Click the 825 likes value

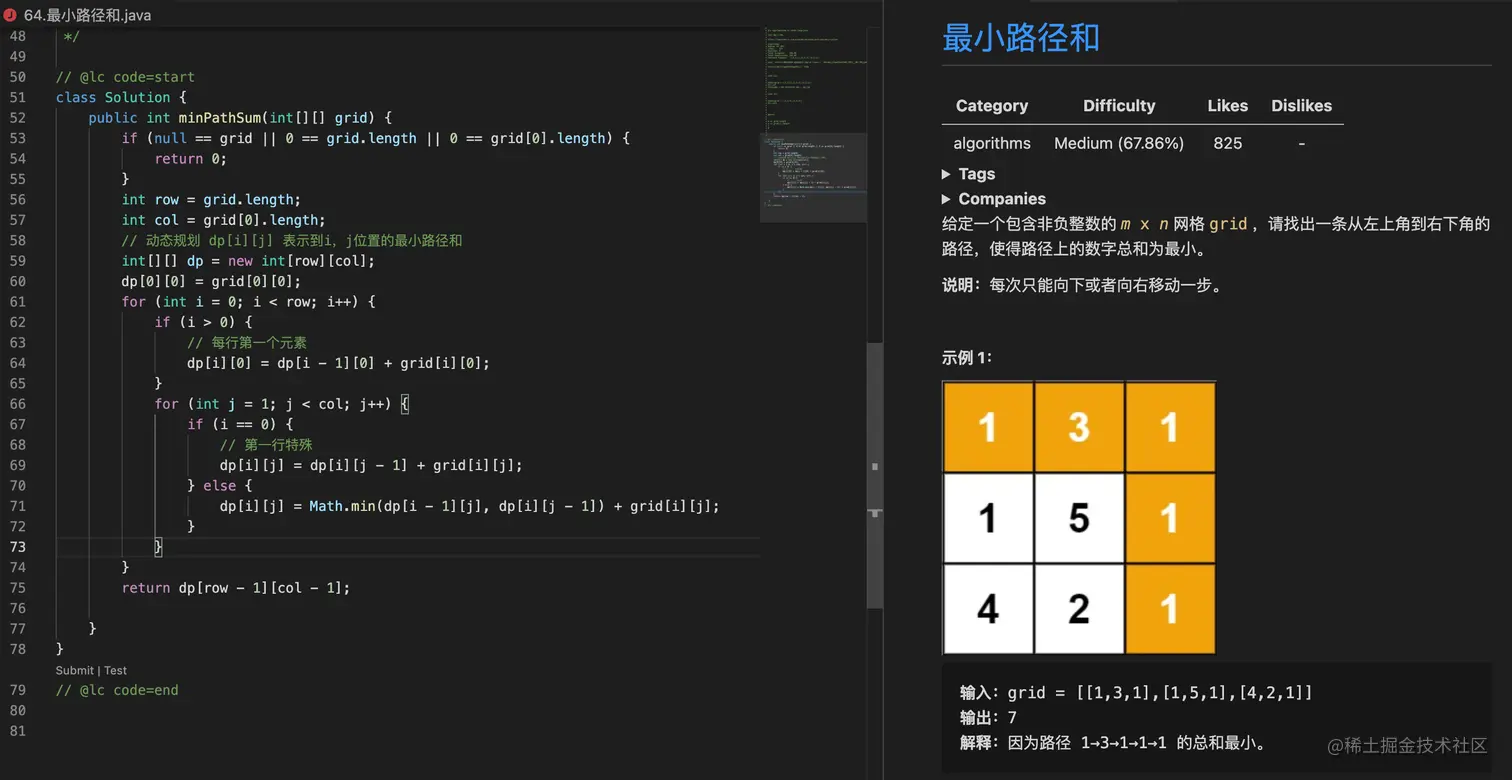1227,143
